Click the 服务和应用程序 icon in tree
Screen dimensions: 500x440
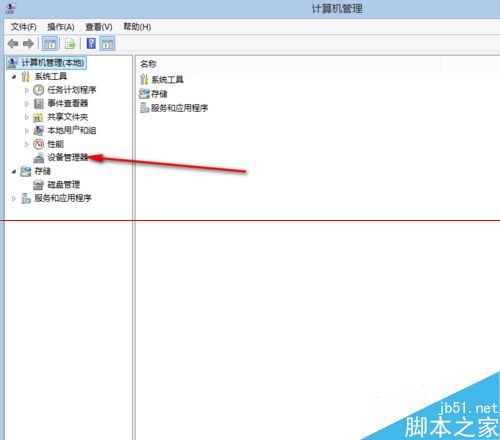pos(26,198)
